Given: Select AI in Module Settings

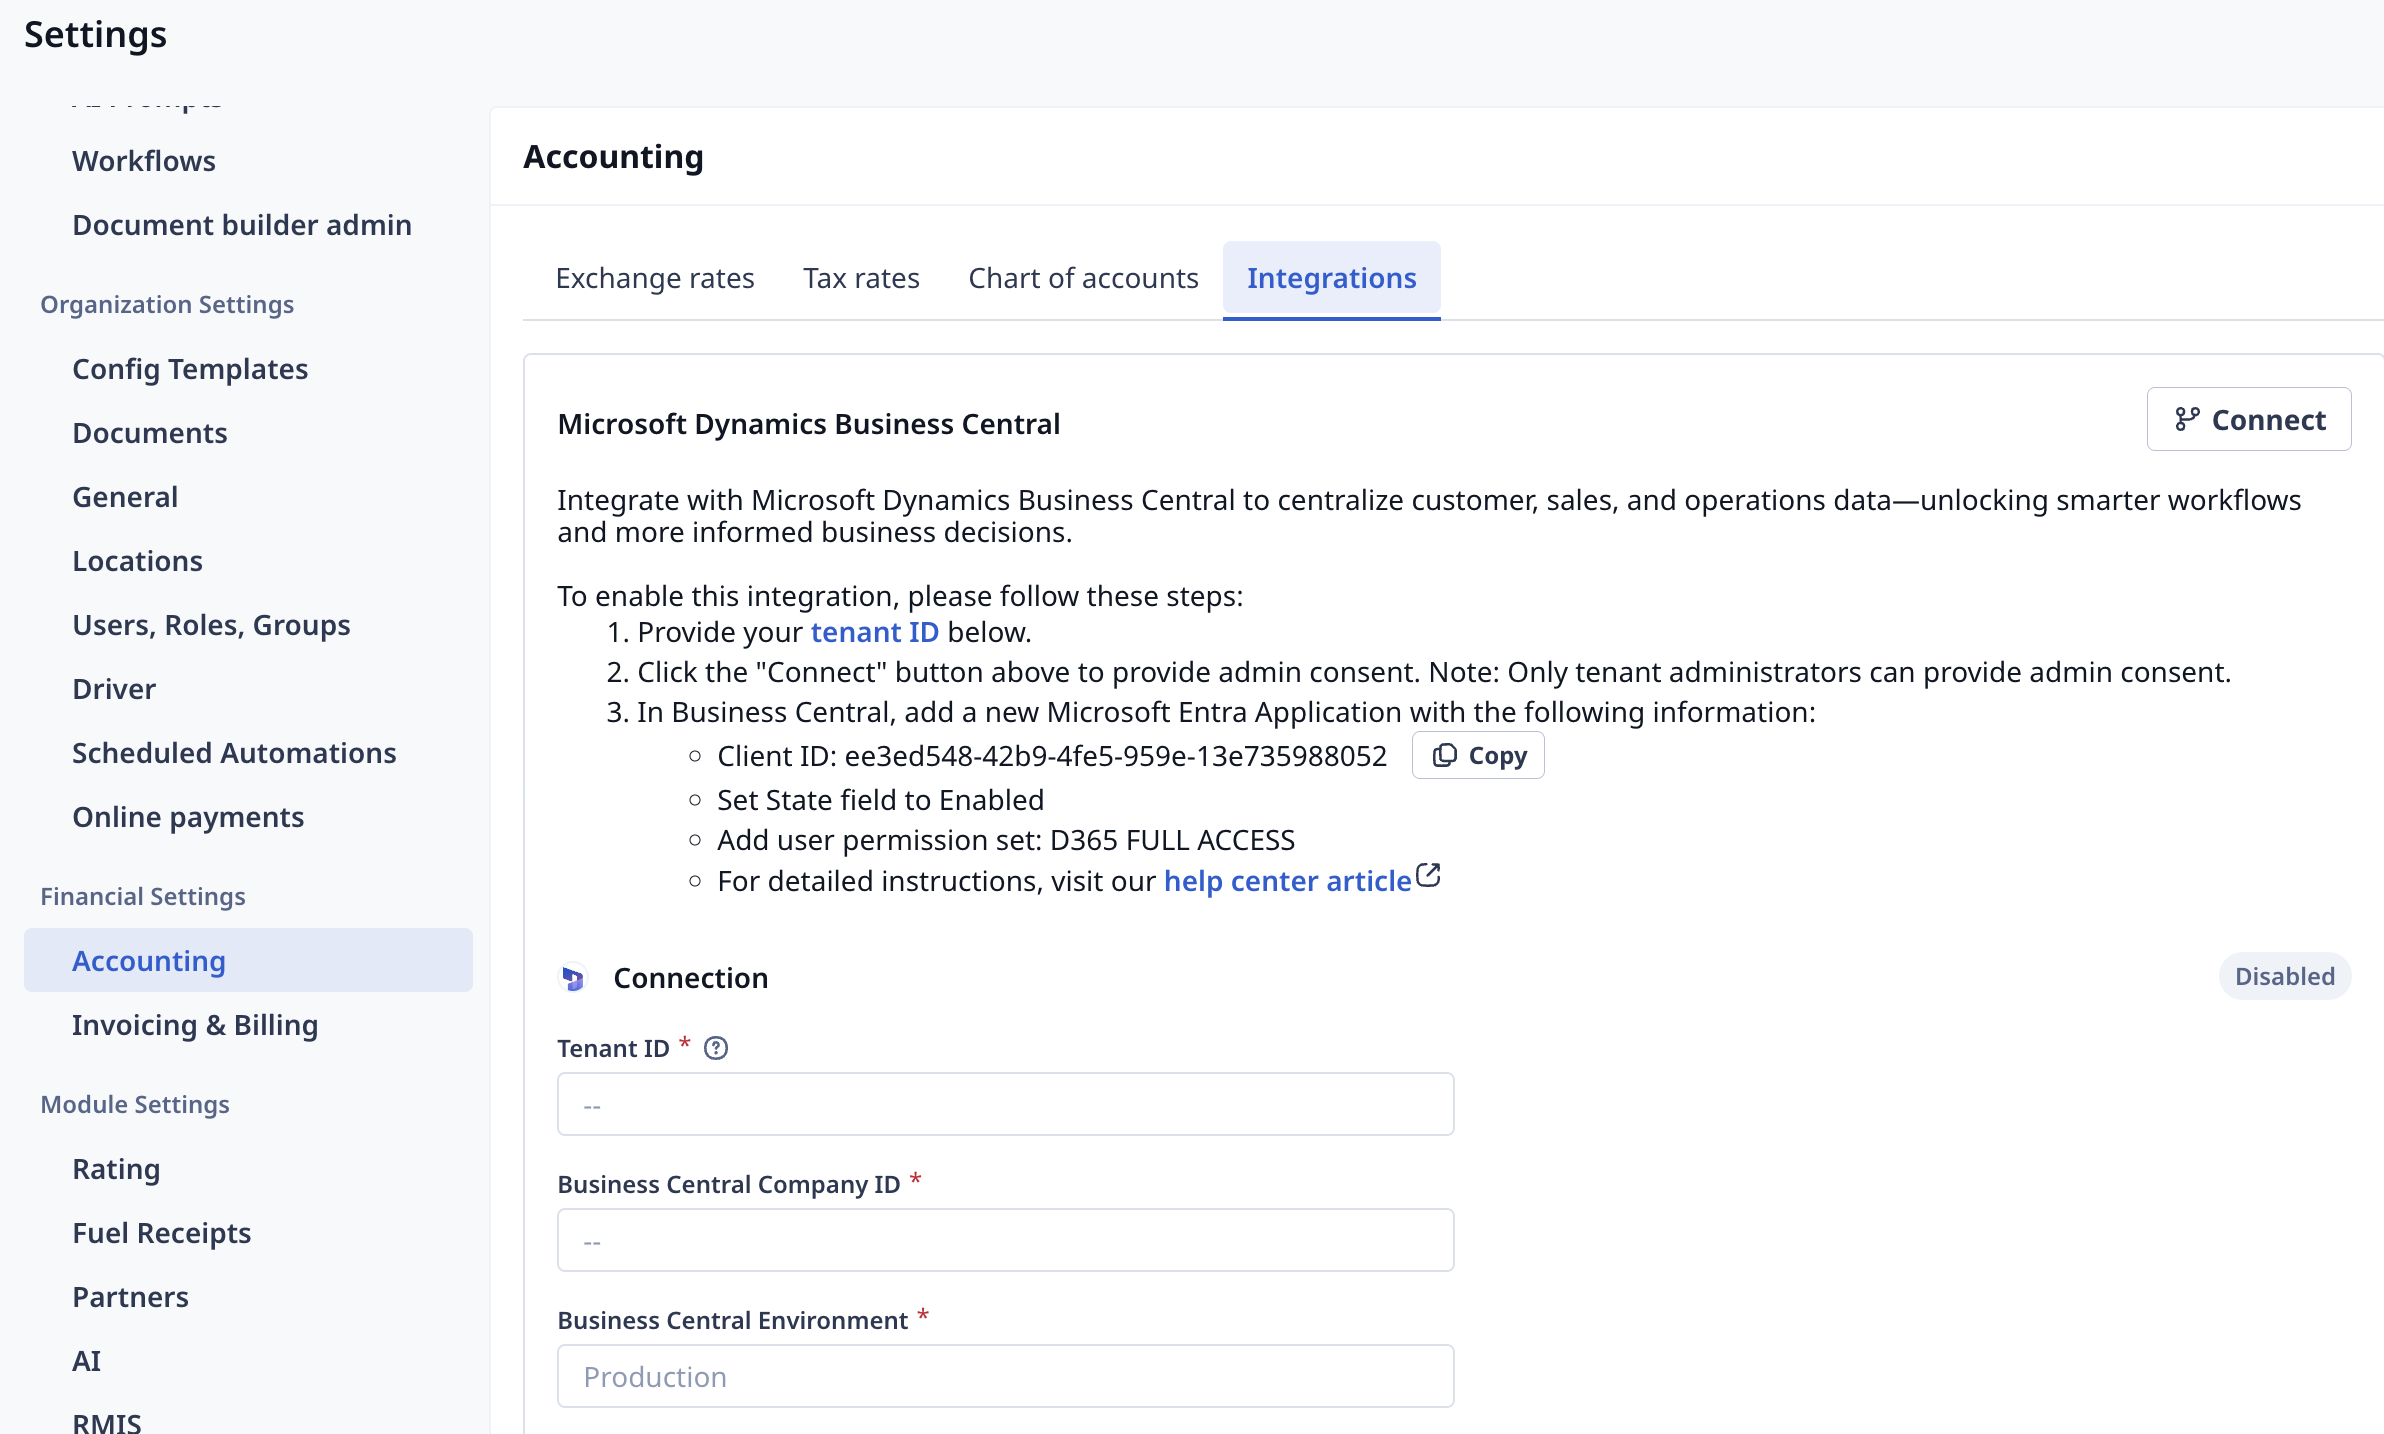Looking at the screenshot, I should 86,1361.
